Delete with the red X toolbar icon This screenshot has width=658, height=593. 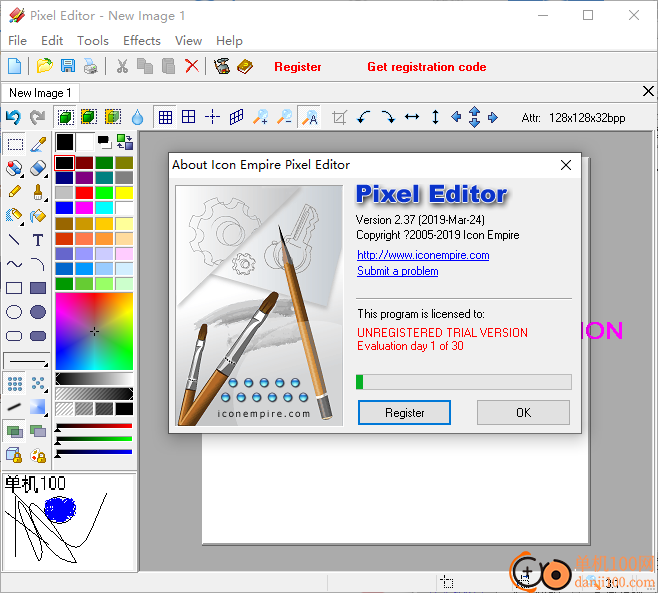[192, 66]
